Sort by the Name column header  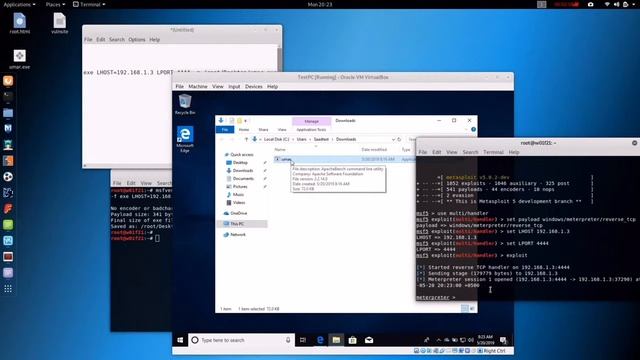pos(280,149)
